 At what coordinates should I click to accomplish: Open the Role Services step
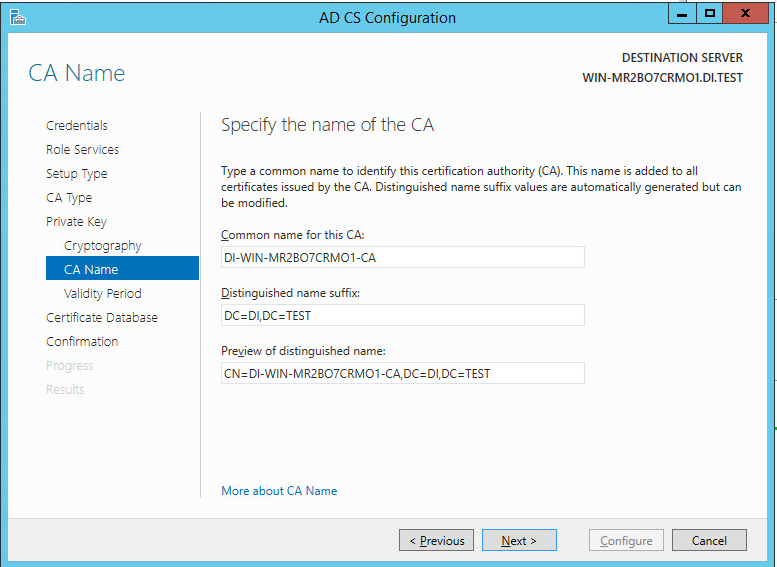pos(82,149)
